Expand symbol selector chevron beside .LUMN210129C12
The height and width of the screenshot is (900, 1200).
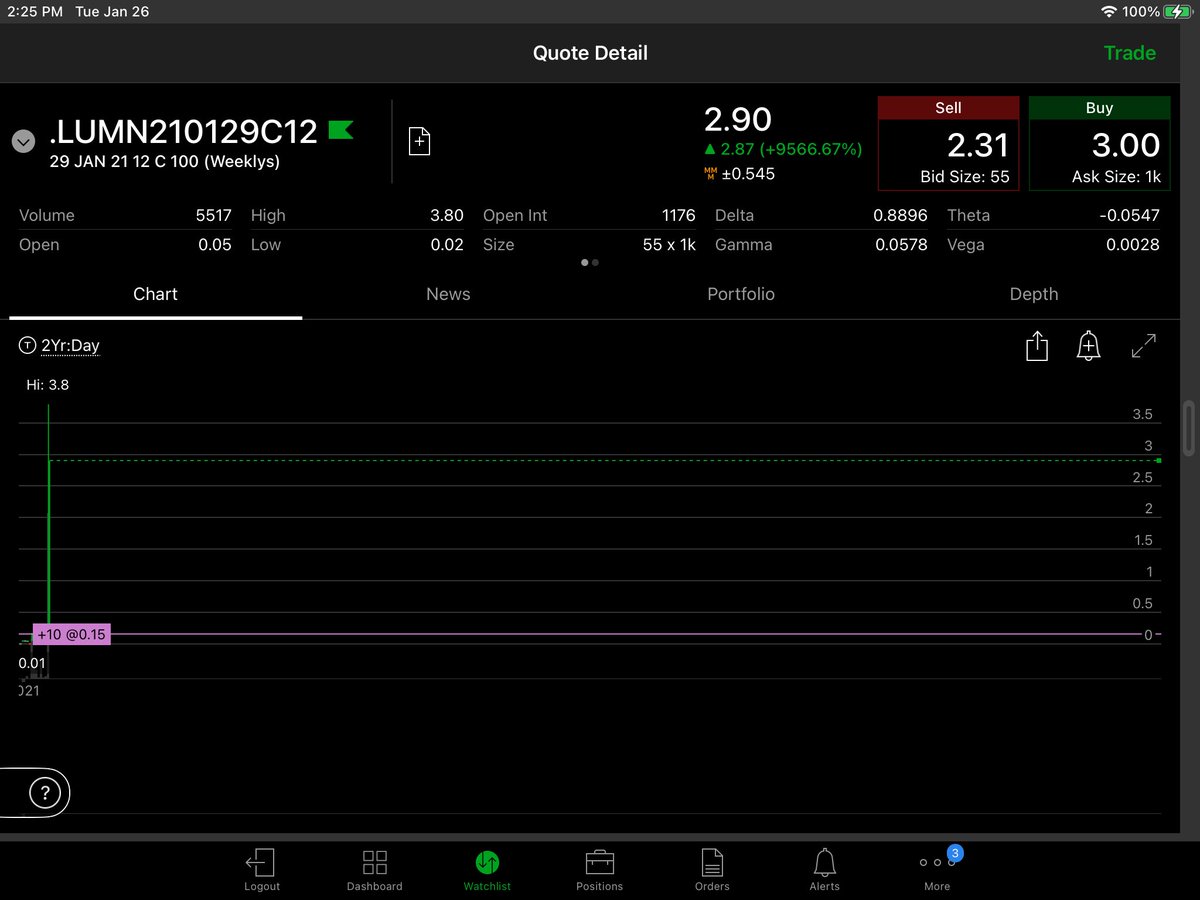24,142
